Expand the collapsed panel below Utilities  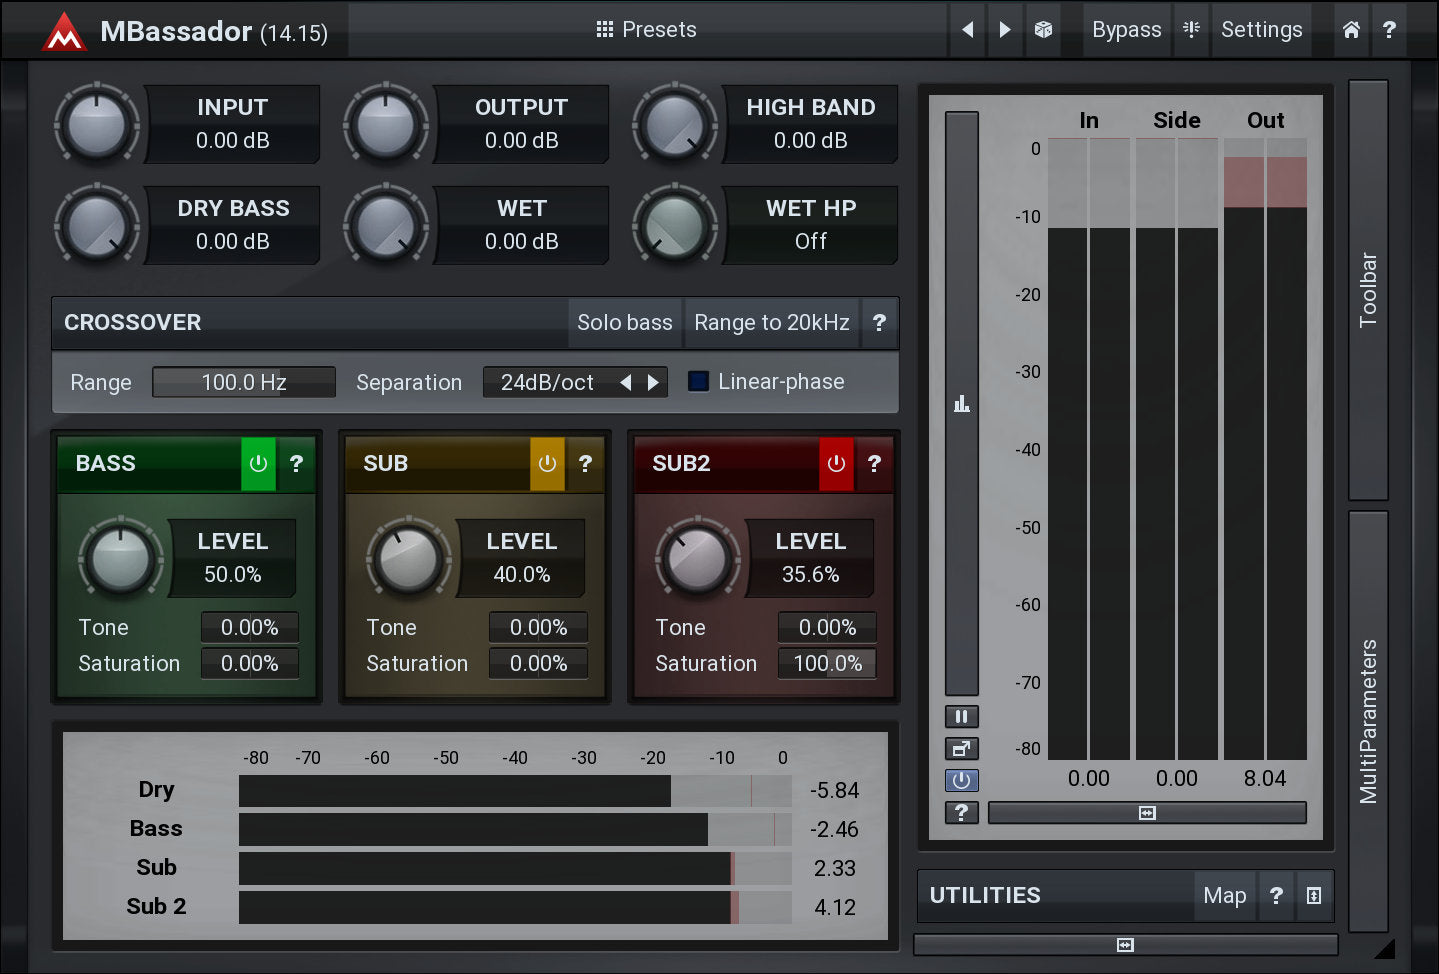[x=1125, y=945]
